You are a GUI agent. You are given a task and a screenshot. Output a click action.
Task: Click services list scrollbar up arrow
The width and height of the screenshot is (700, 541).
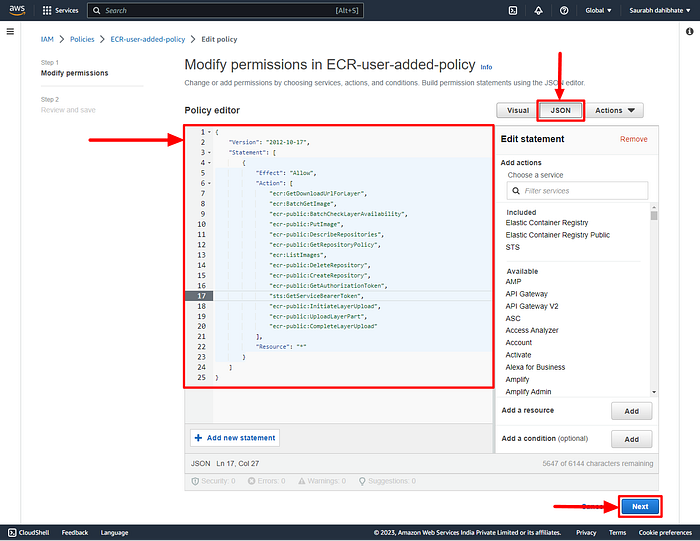pyautogui.click(x=654, y=207)
